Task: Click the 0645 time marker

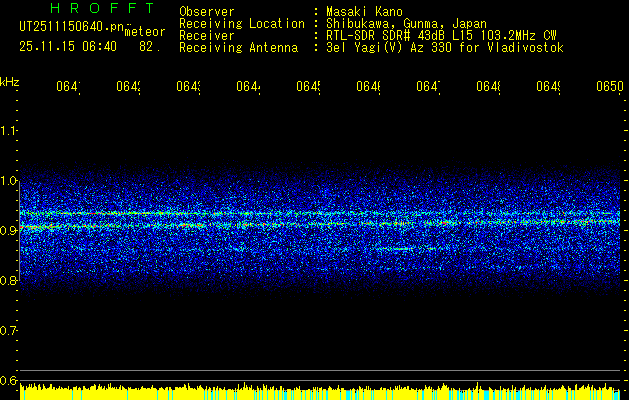Action: click(x=308, y=87)
